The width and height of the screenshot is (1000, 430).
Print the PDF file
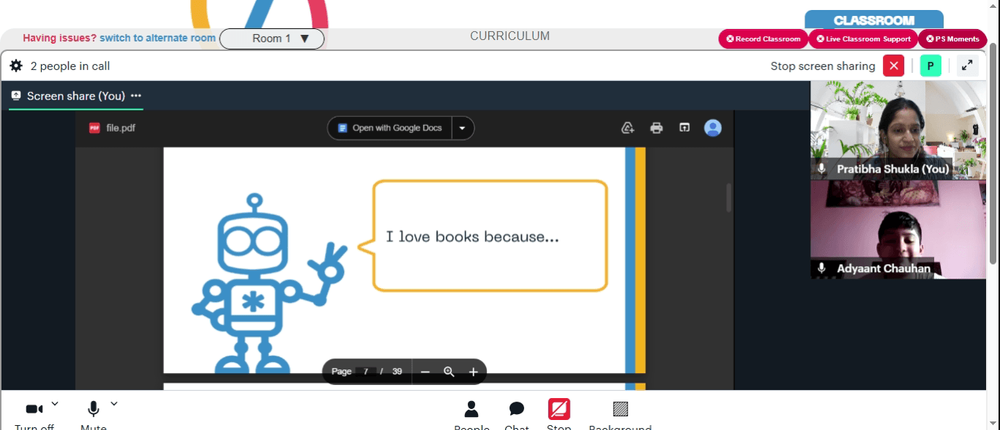click(656, 128)
